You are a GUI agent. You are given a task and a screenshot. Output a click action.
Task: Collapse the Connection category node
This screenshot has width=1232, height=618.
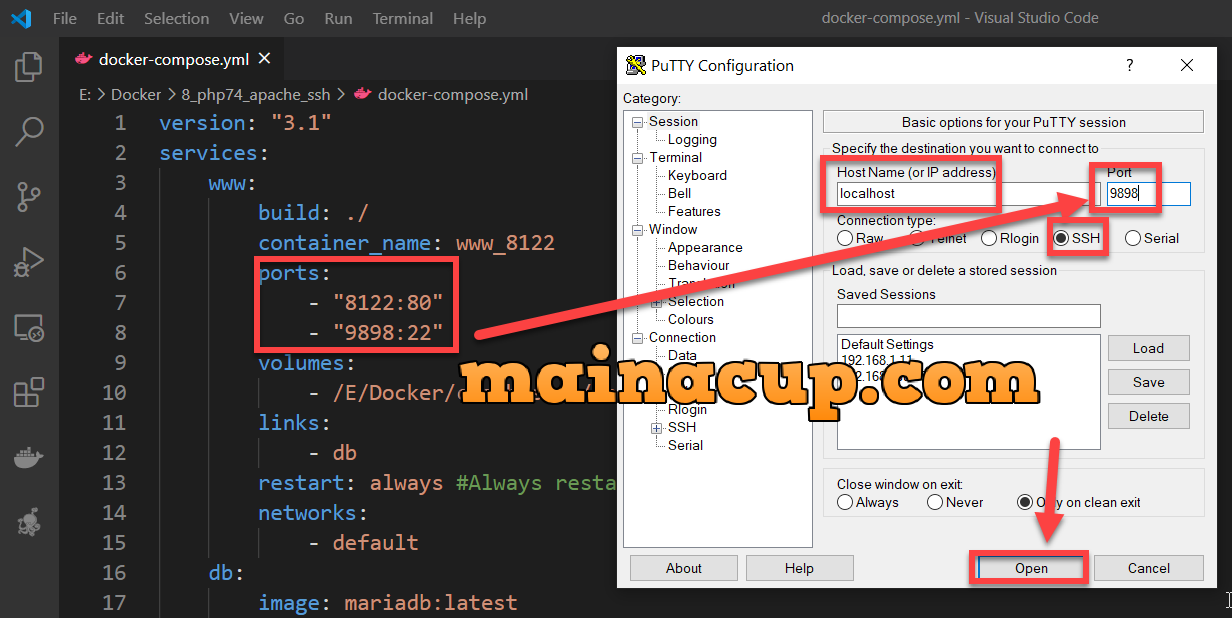coord(637,338)
